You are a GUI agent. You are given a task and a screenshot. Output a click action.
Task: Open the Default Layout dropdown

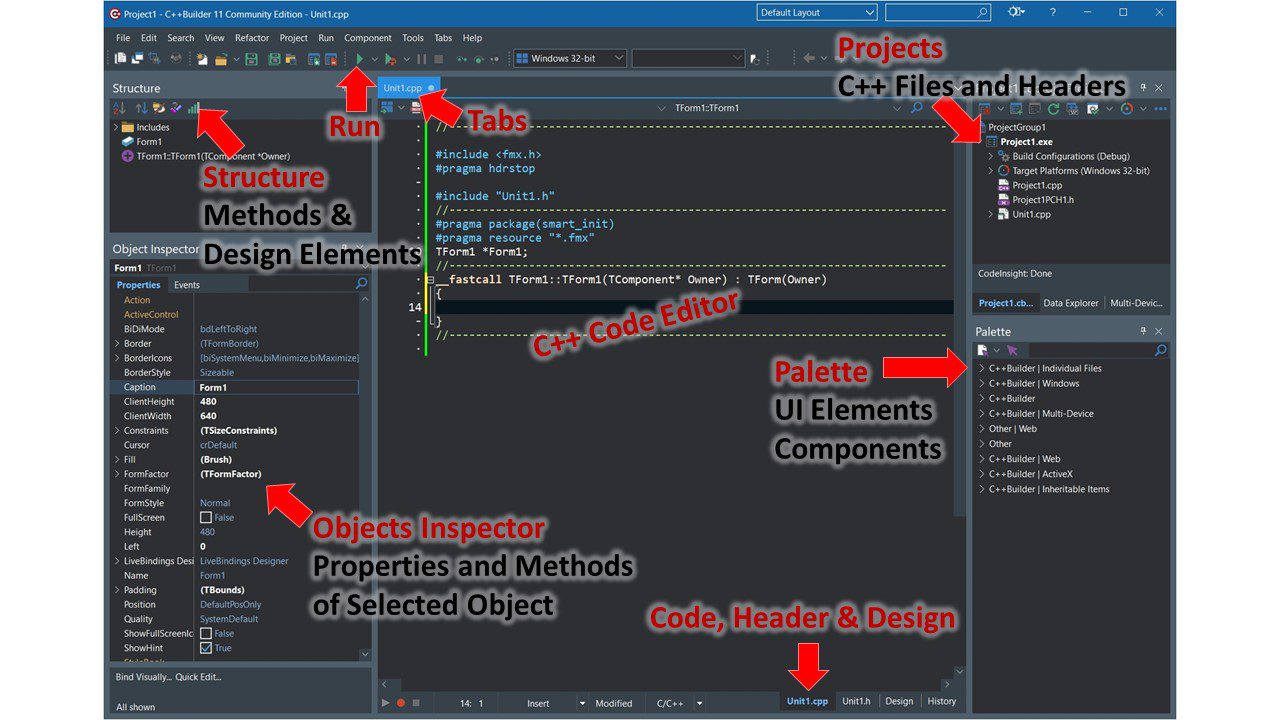817,12
